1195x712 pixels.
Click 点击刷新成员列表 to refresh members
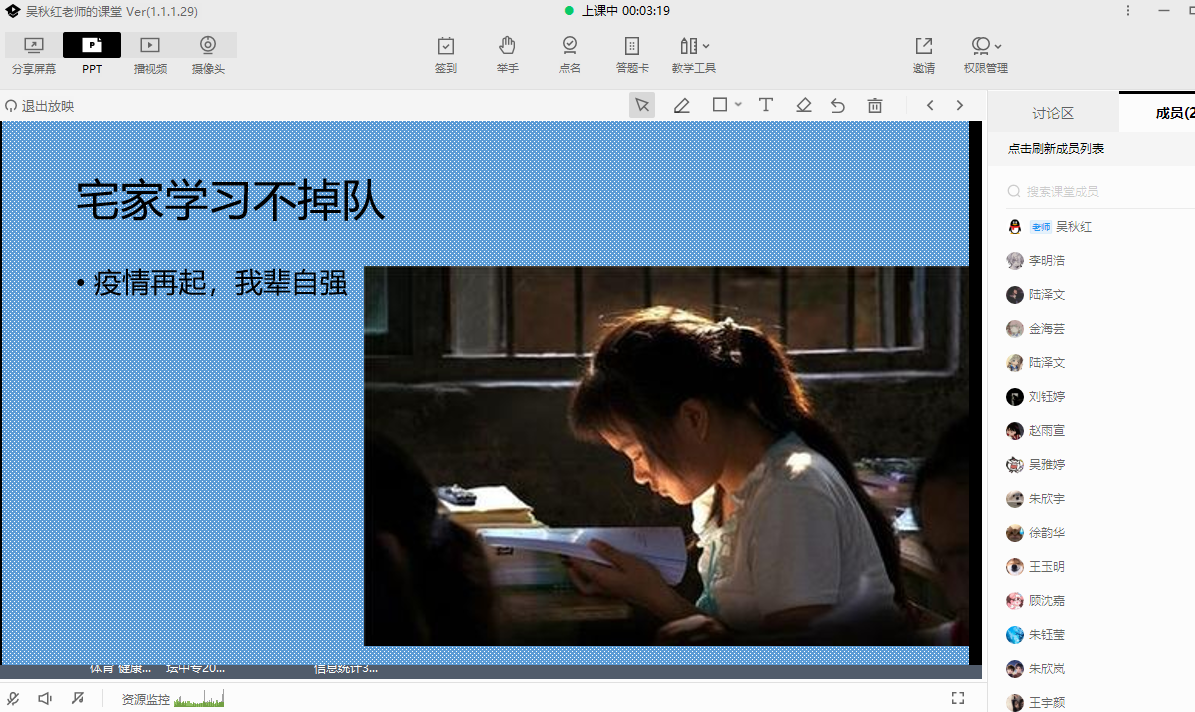pos(1056,148)
